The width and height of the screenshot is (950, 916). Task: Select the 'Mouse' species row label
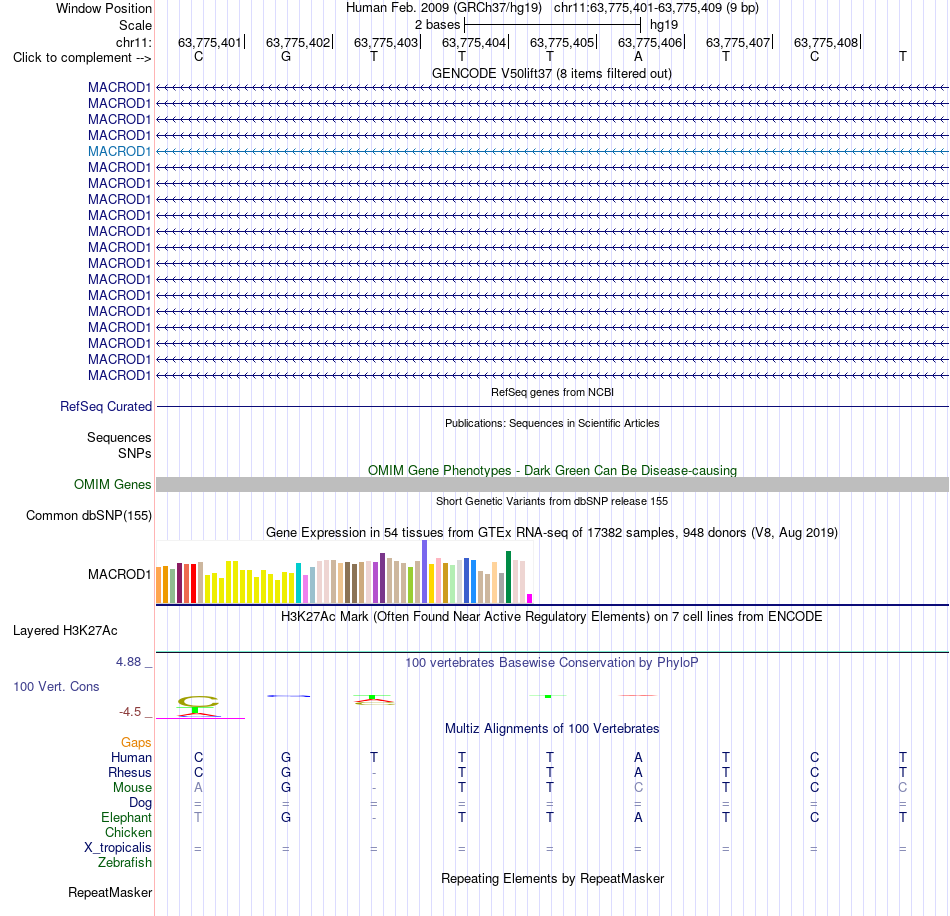(132, 788)
